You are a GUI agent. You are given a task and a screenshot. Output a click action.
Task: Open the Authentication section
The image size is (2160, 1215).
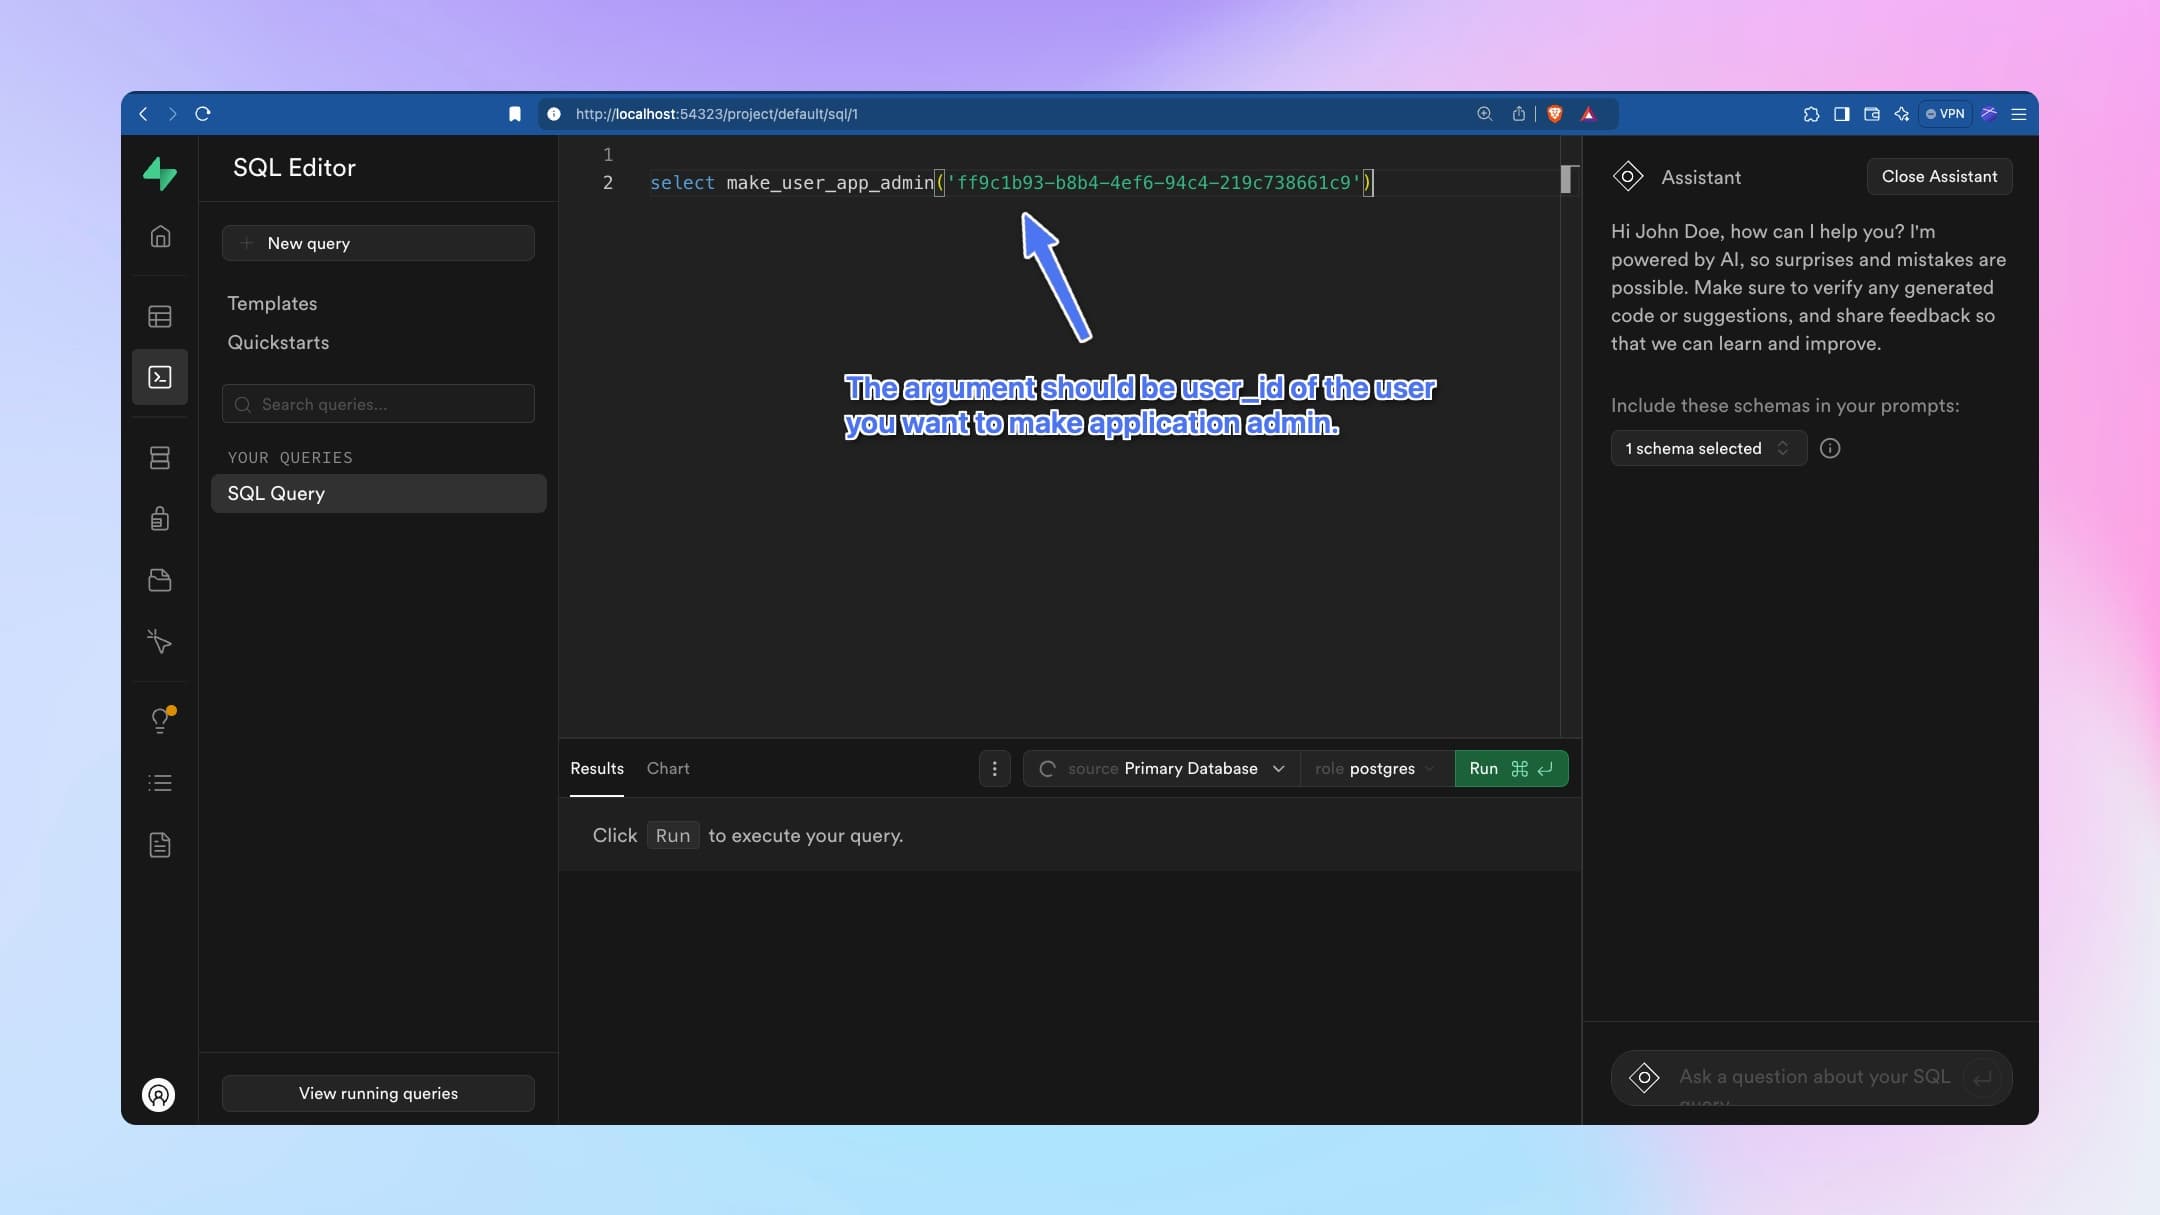click(161, 518)
